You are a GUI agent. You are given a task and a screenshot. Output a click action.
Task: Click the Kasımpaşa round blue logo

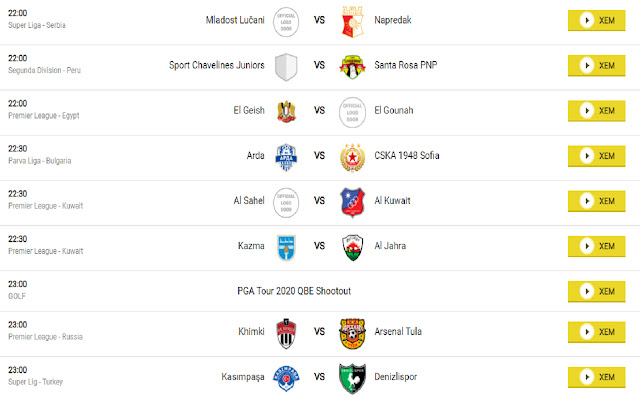[x=286, y=379]
